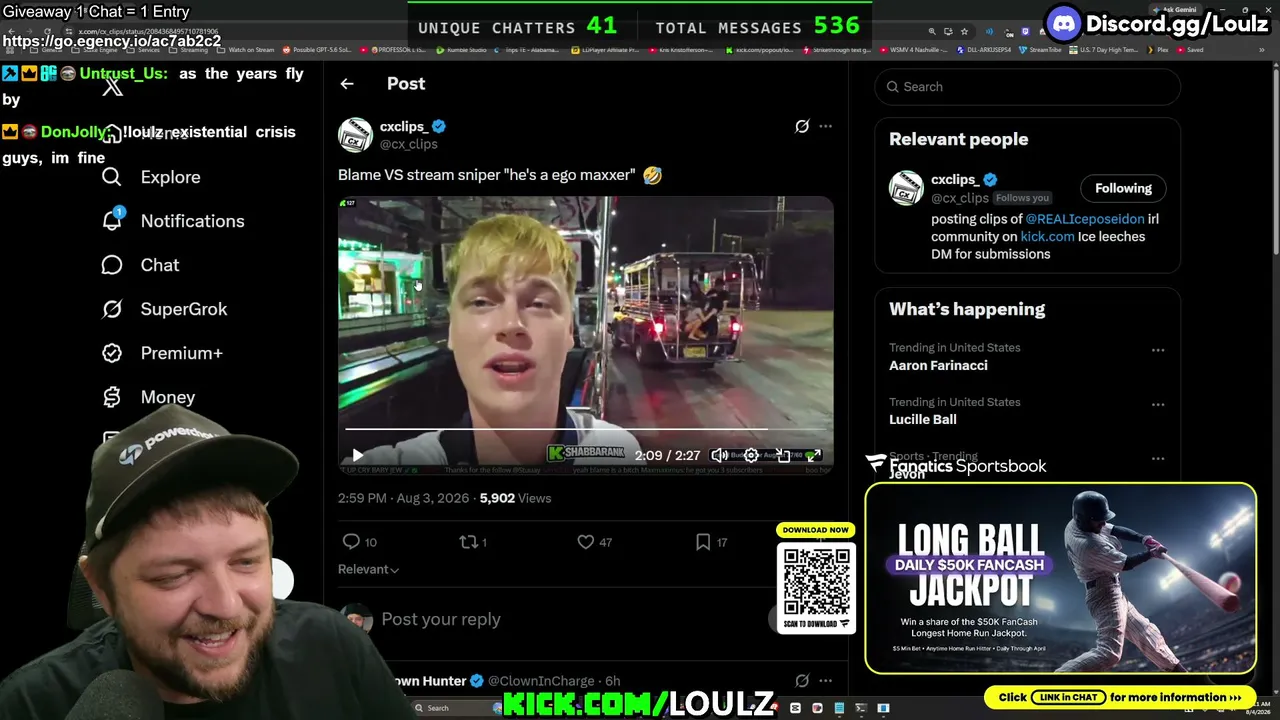Screen dimensions: 1280x720
Task: Click the Long Ball Jackpot ad banner
Action: tap(1060, 578)
